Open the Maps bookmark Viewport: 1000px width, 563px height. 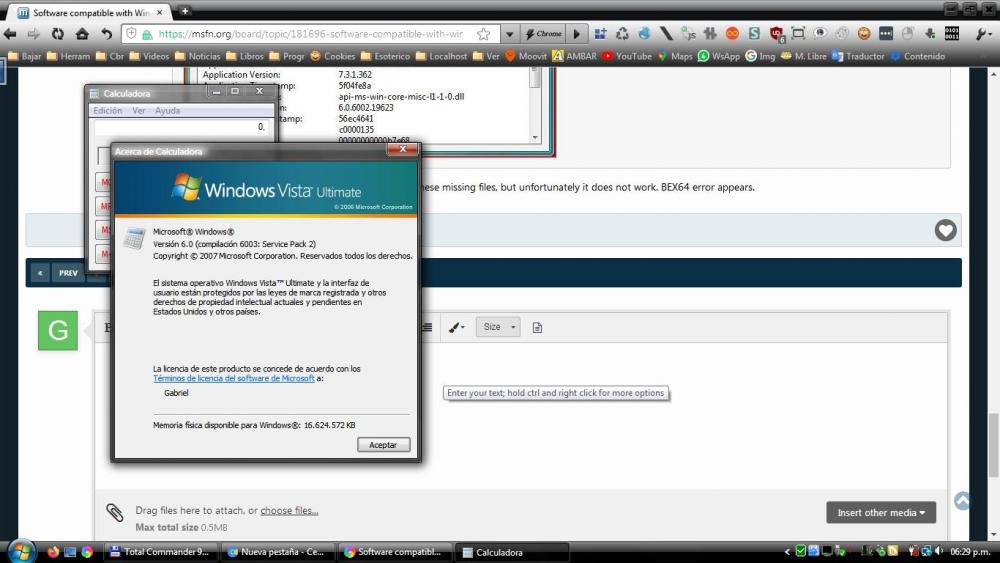point(675,56)
